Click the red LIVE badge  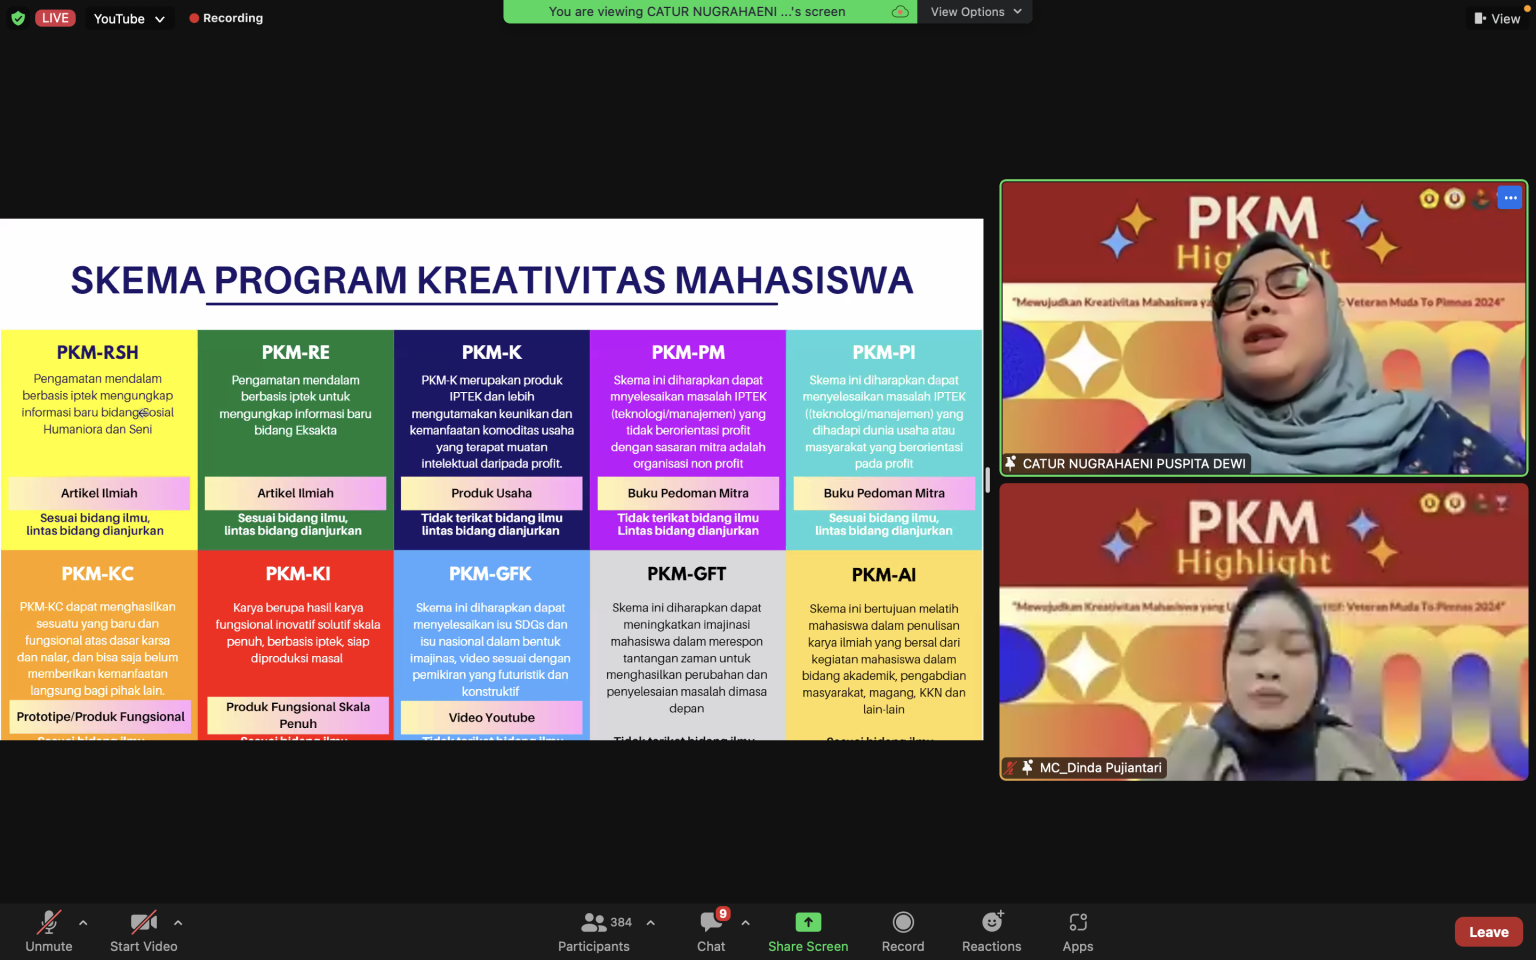coord(55,17)
